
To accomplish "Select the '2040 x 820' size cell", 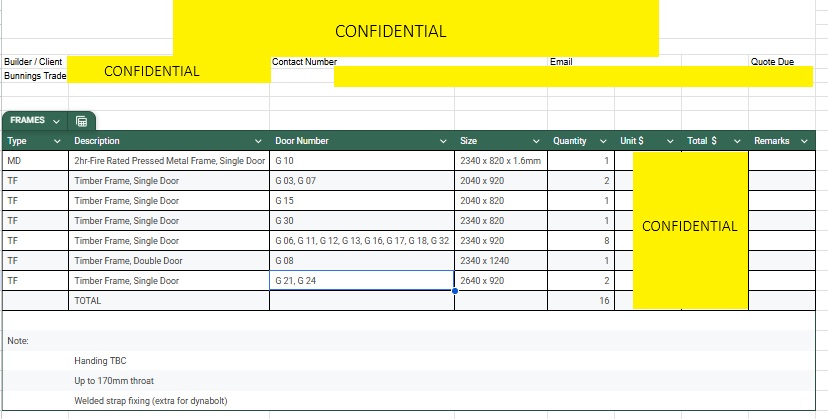I will click(x=501, y=201).
